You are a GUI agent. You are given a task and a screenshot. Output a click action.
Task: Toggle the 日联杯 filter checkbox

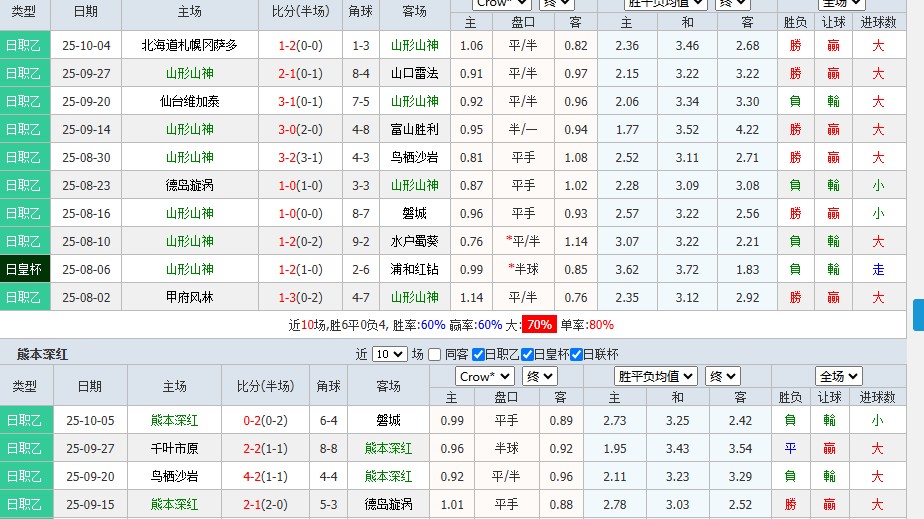(x=577, y=354)
